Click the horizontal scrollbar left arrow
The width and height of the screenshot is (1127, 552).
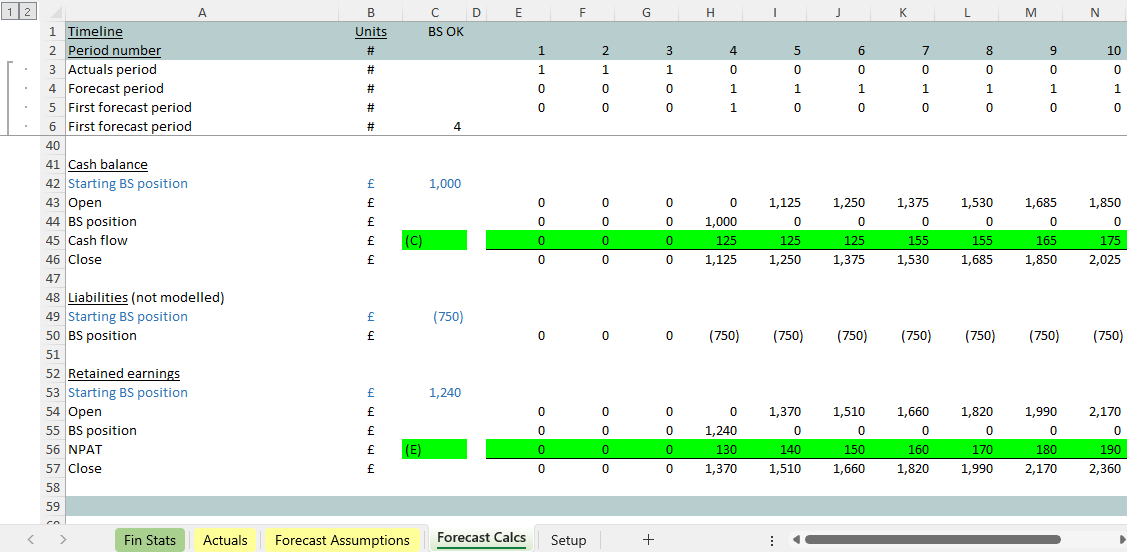point(795,540)
